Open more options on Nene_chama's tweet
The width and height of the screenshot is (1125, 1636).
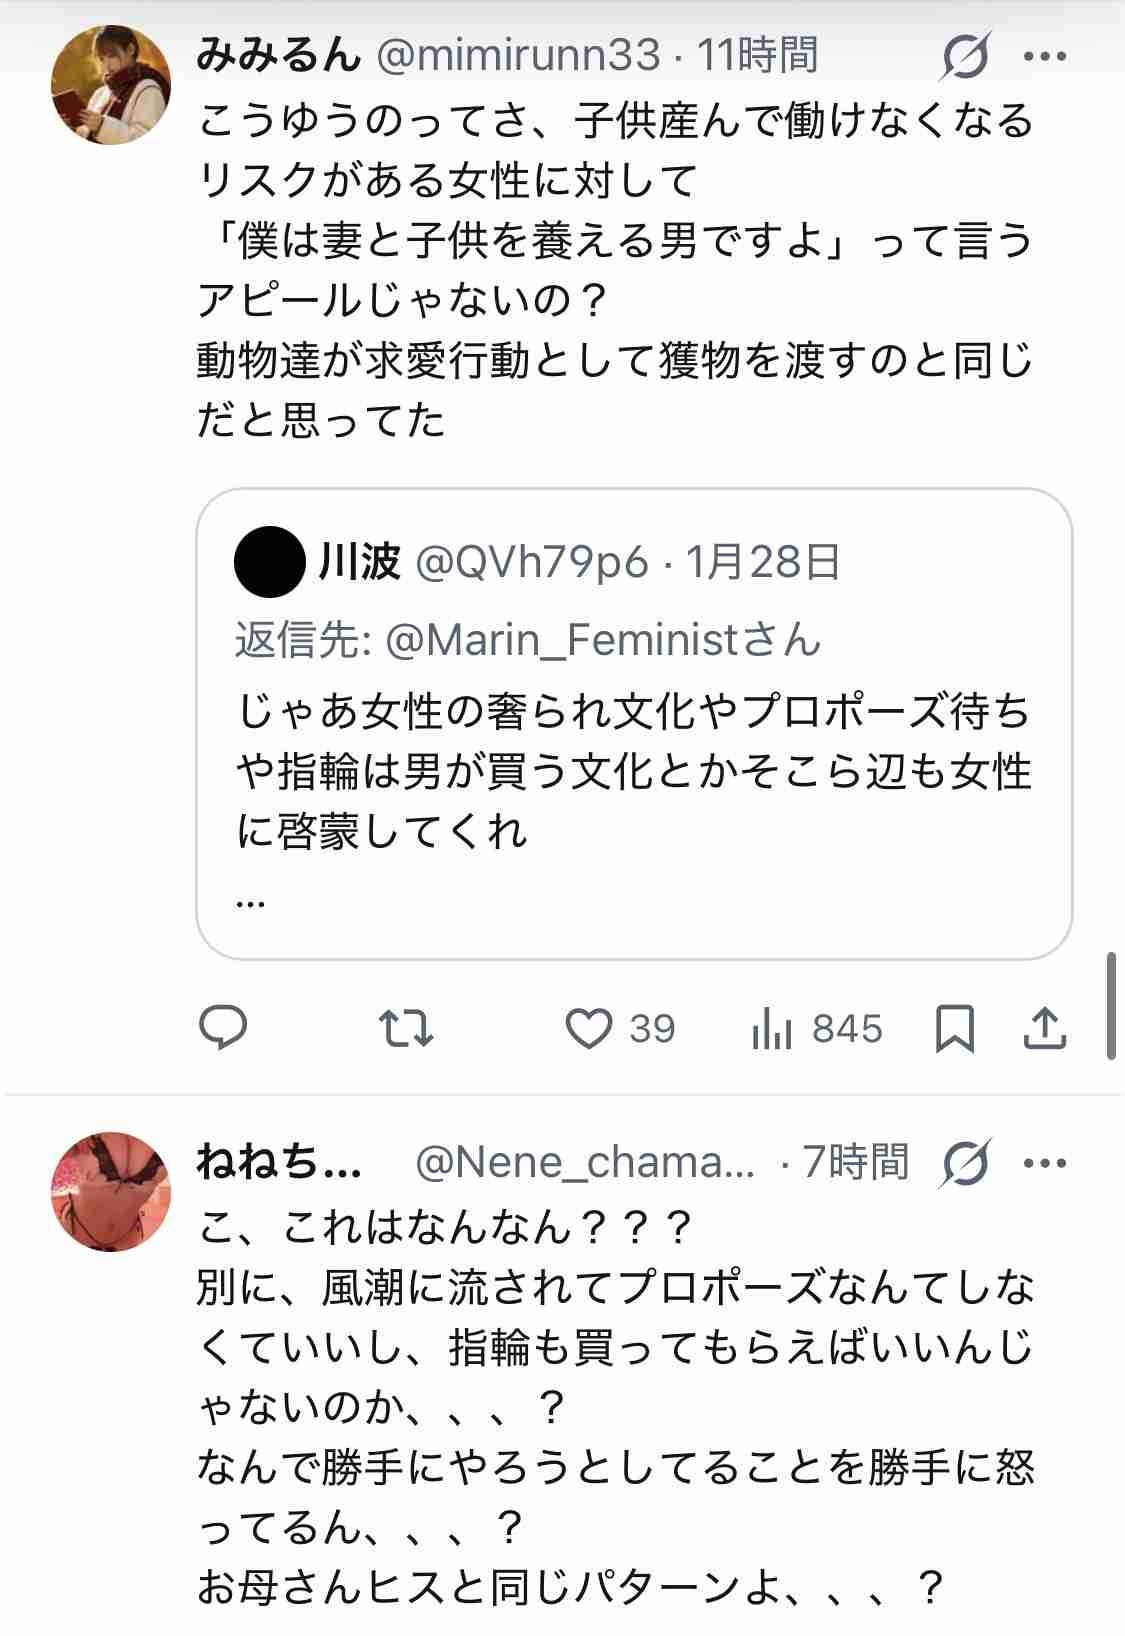(1047, 1163)
